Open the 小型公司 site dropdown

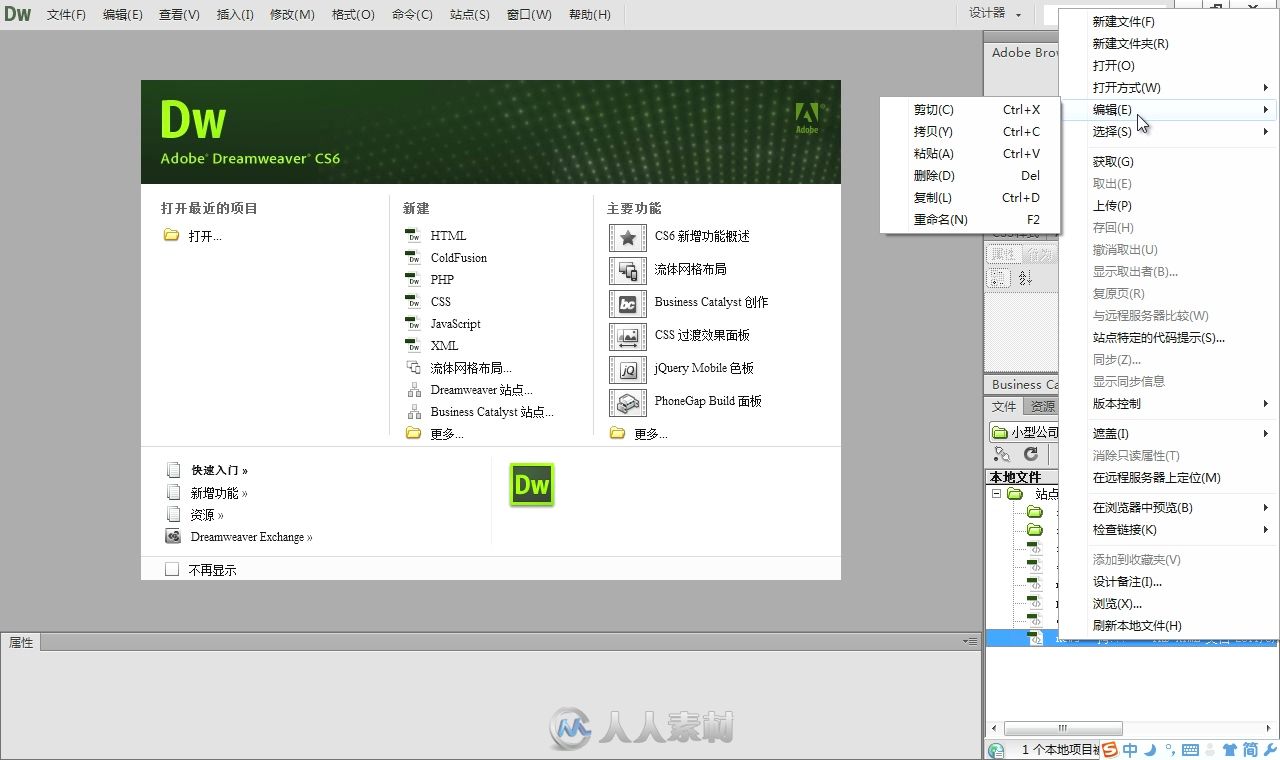click(1024, 432)
